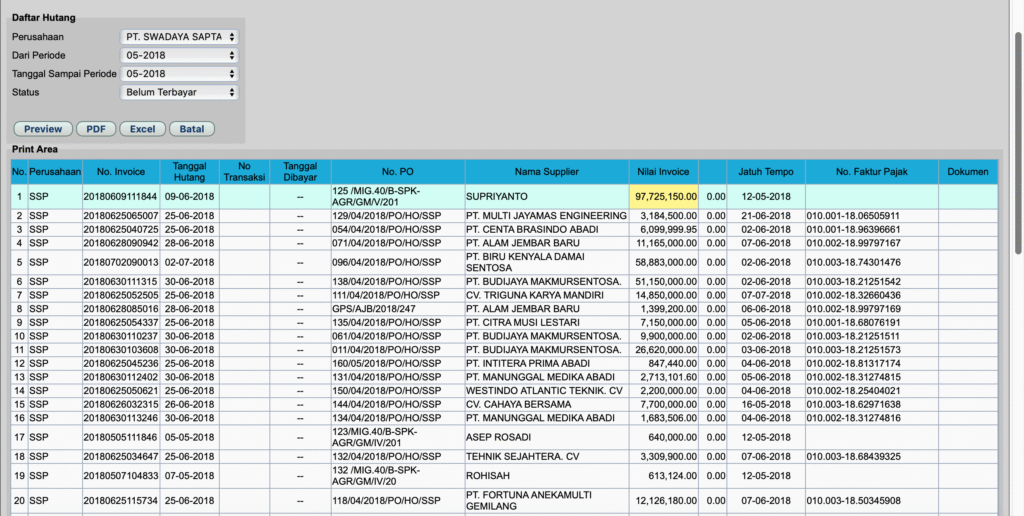Viewport: 1024px width, 516px height.
Task: Click PO number 071/04/2018/PO/HO/SSP
Action: (387, 243)
